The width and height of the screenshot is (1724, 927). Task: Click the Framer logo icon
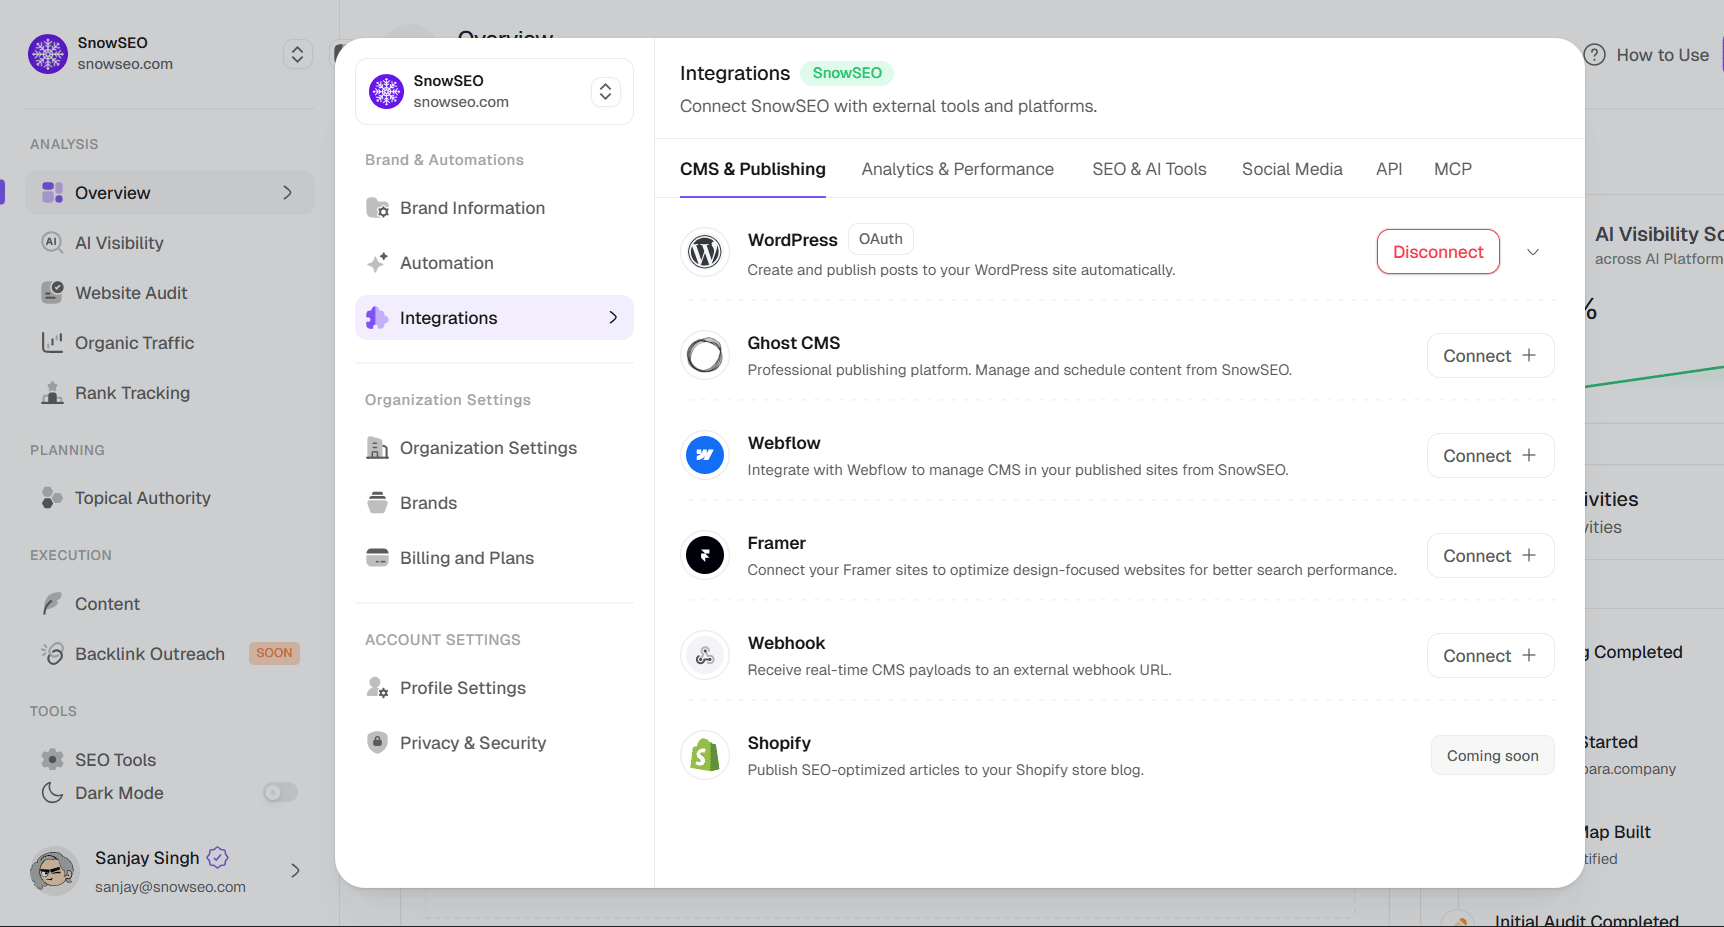(x=705, y=555)
